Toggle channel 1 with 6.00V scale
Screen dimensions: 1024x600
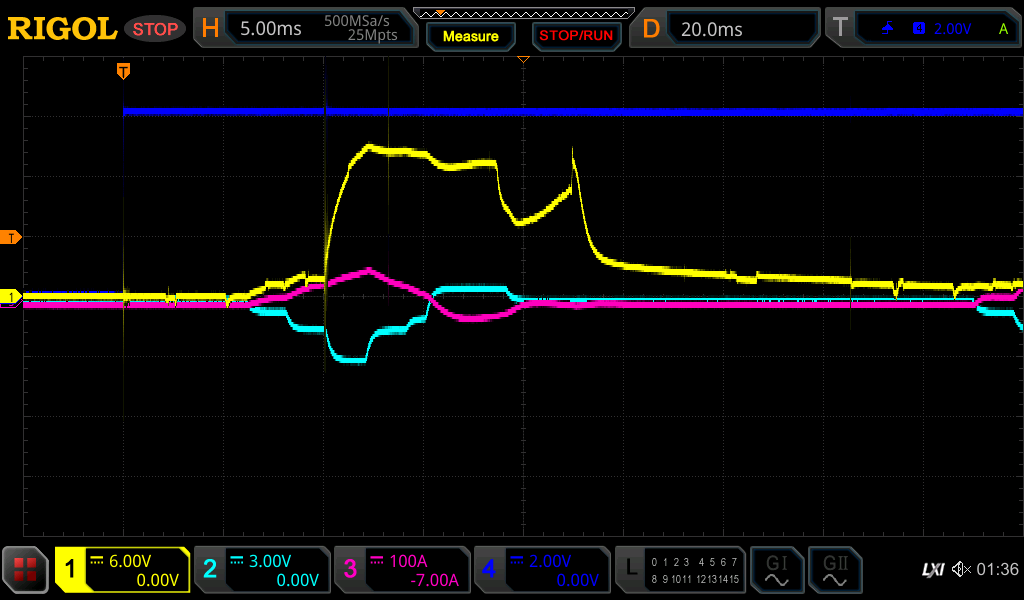click(x=122, y=570)
